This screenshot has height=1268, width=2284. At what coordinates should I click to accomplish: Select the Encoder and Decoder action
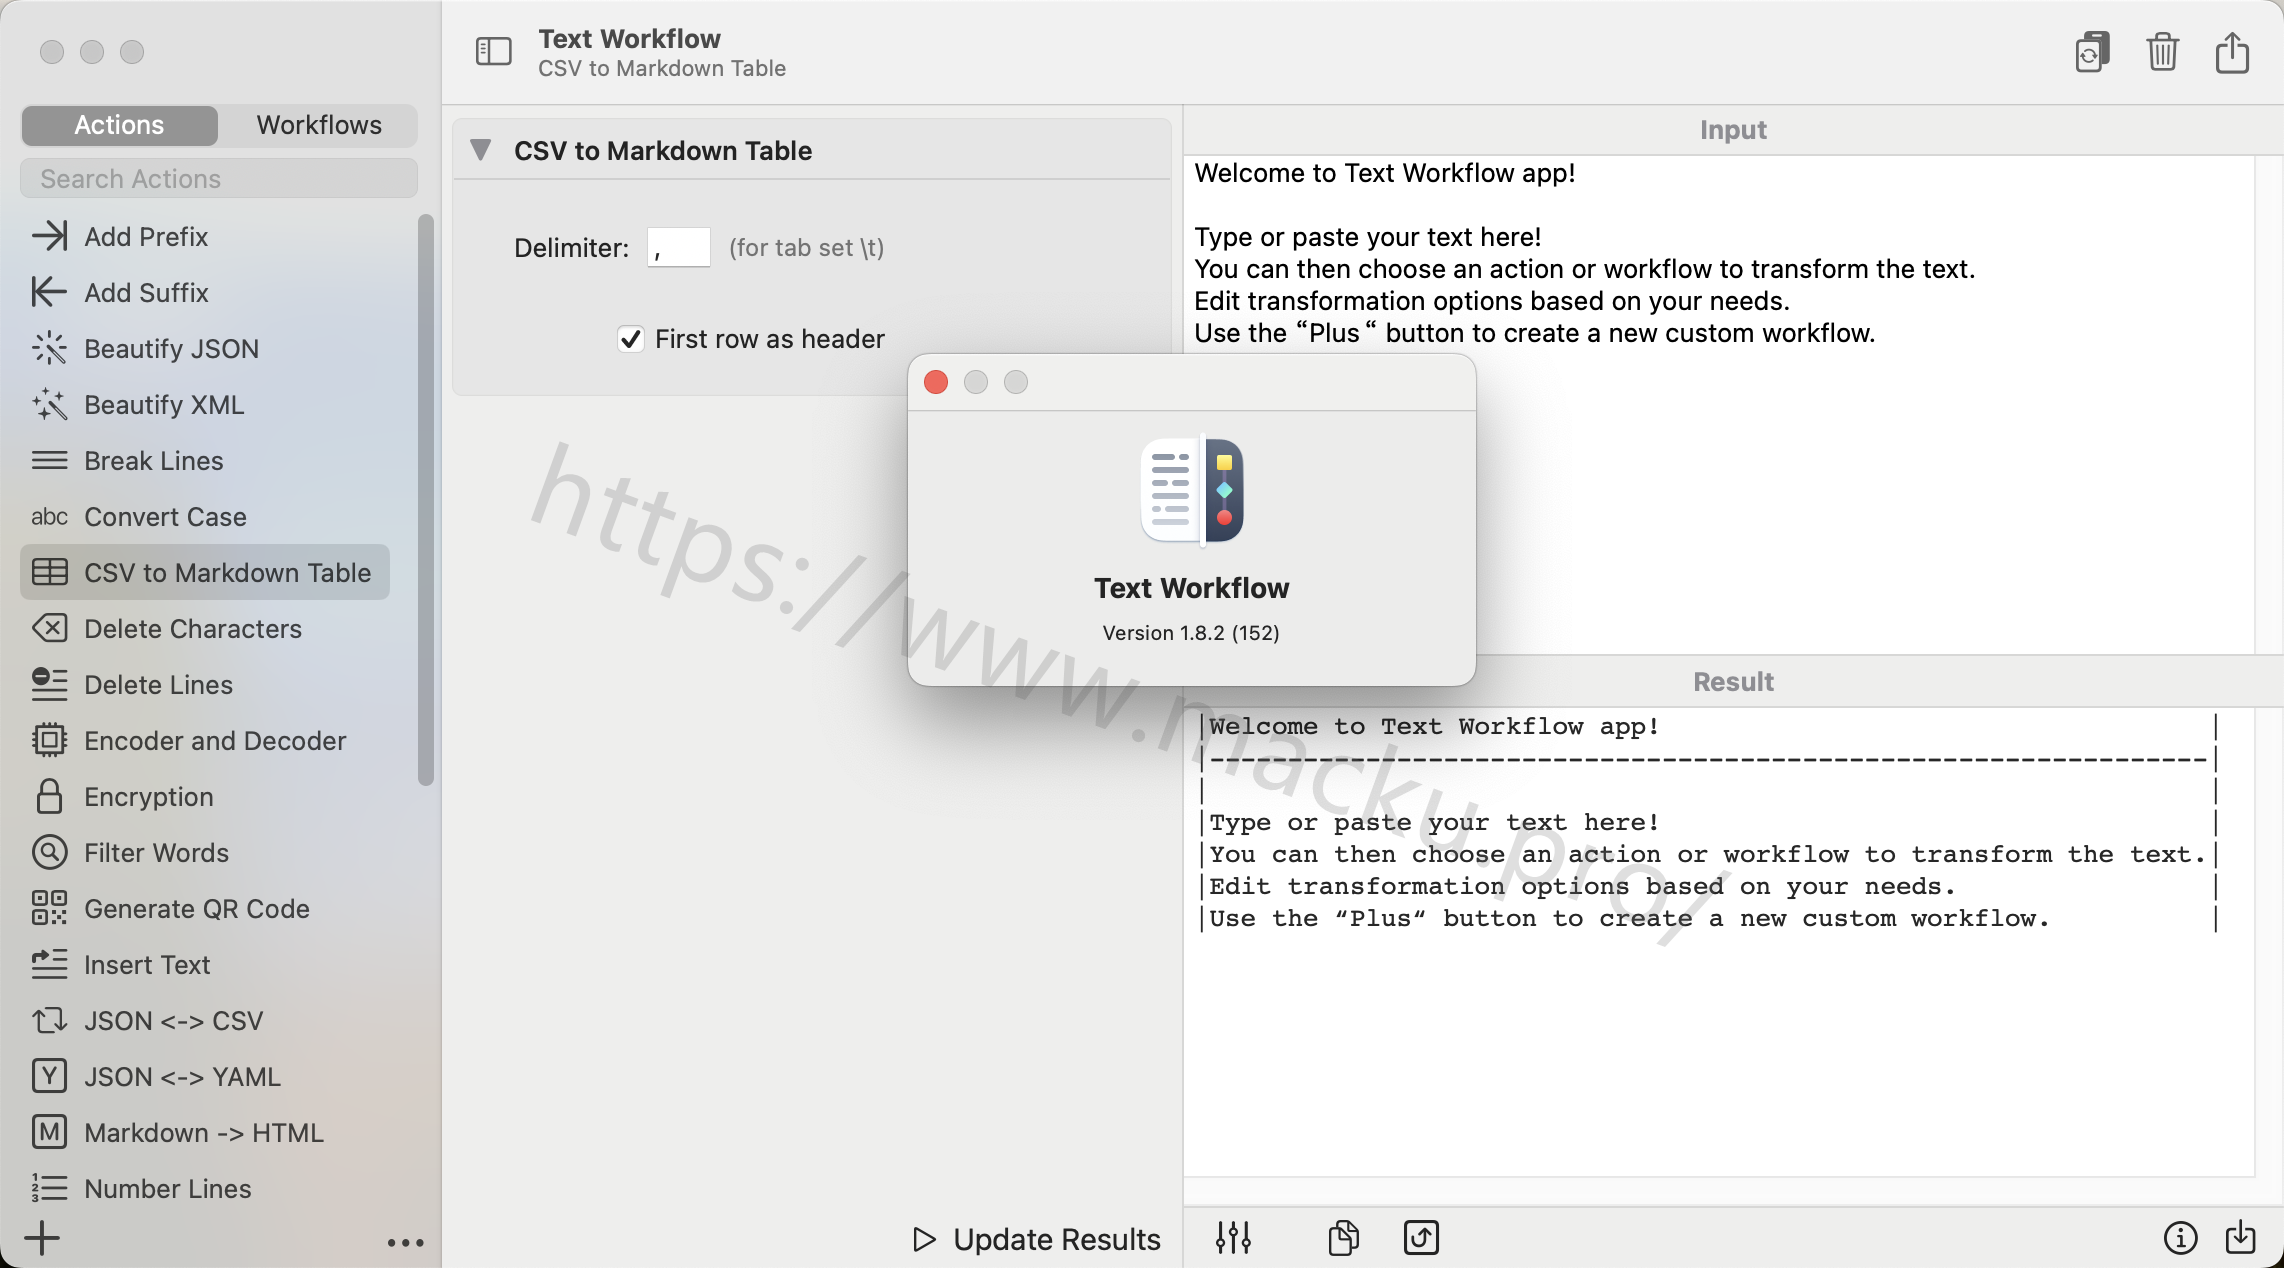pos(205,740)
